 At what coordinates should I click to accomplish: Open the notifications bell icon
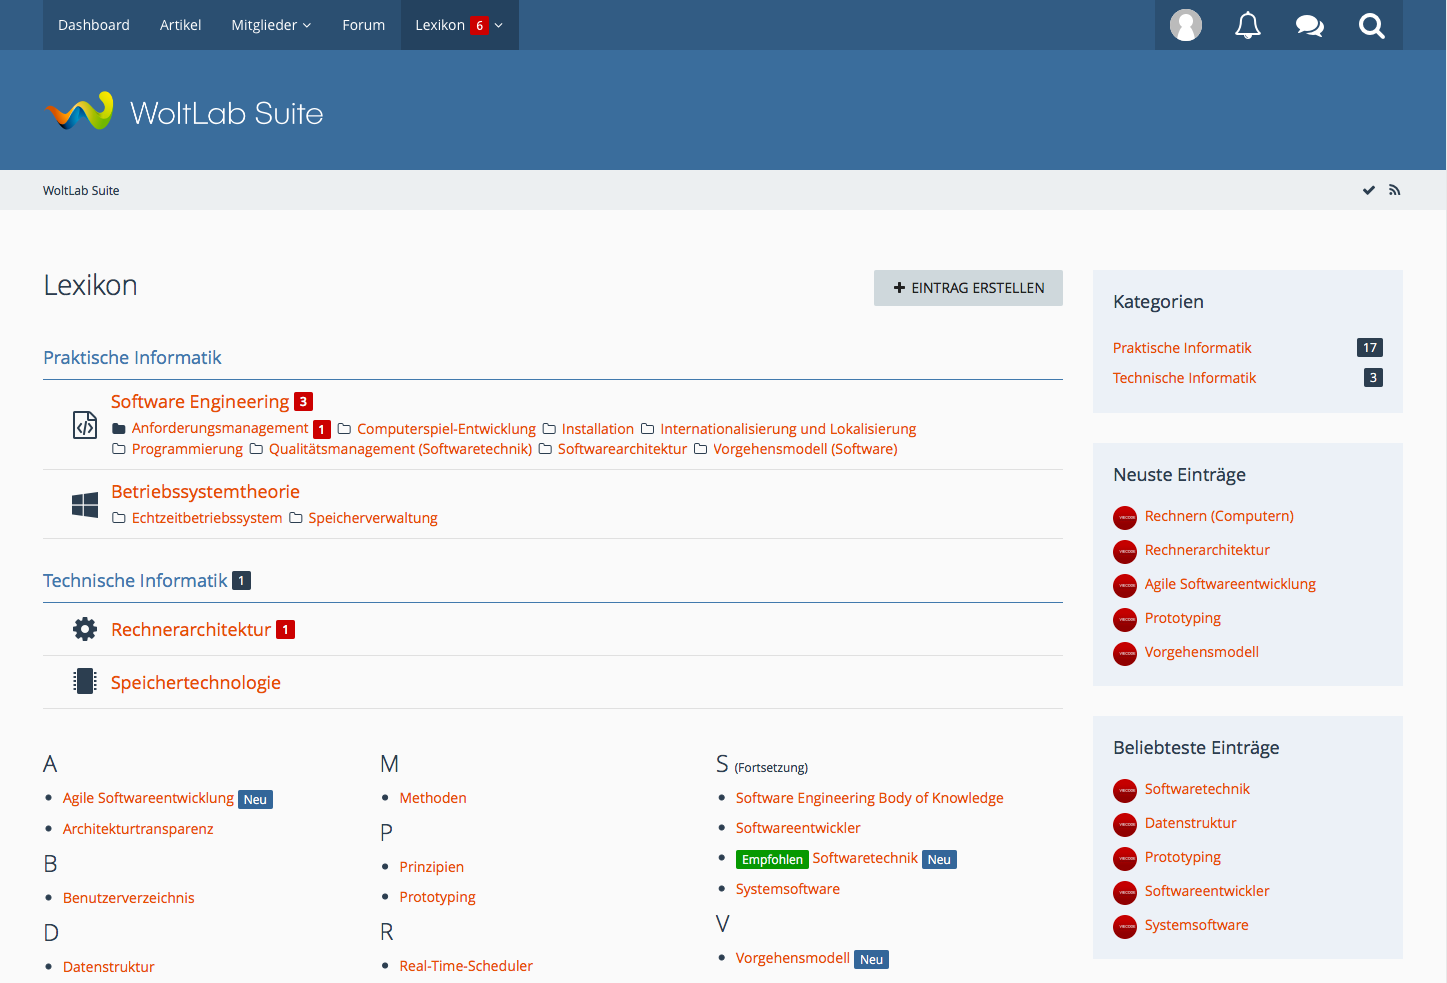[x=1247, y=25]
